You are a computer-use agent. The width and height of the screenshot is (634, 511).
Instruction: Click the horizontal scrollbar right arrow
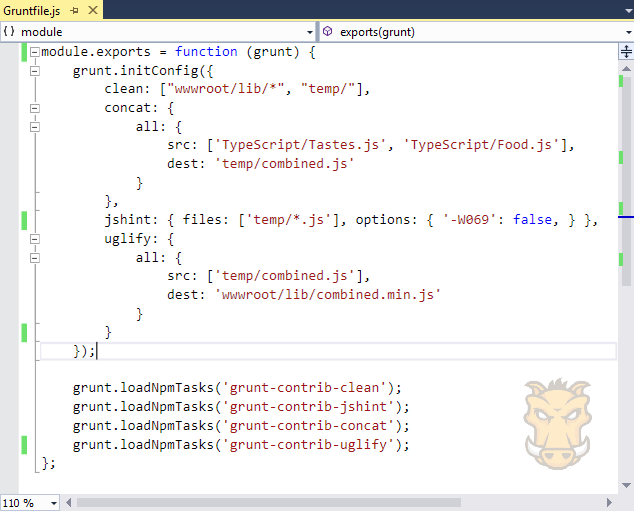click(x=609, y=503)
